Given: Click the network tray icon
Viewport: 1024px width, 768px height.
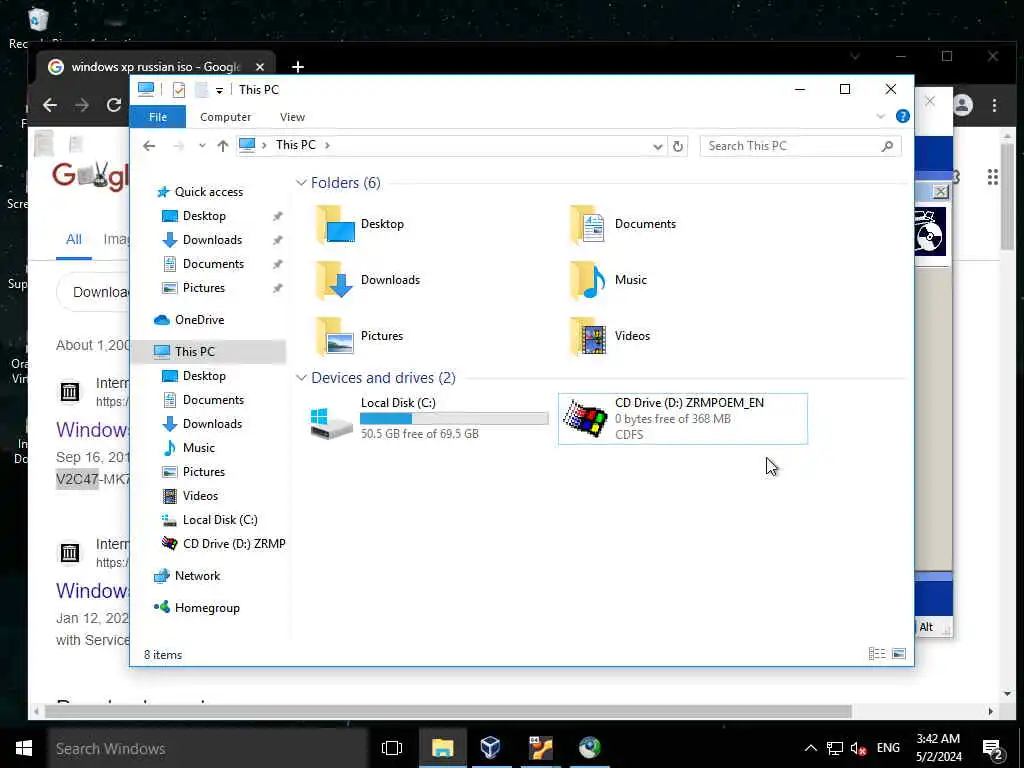Looking at the screenshot, I should [834, 748].
